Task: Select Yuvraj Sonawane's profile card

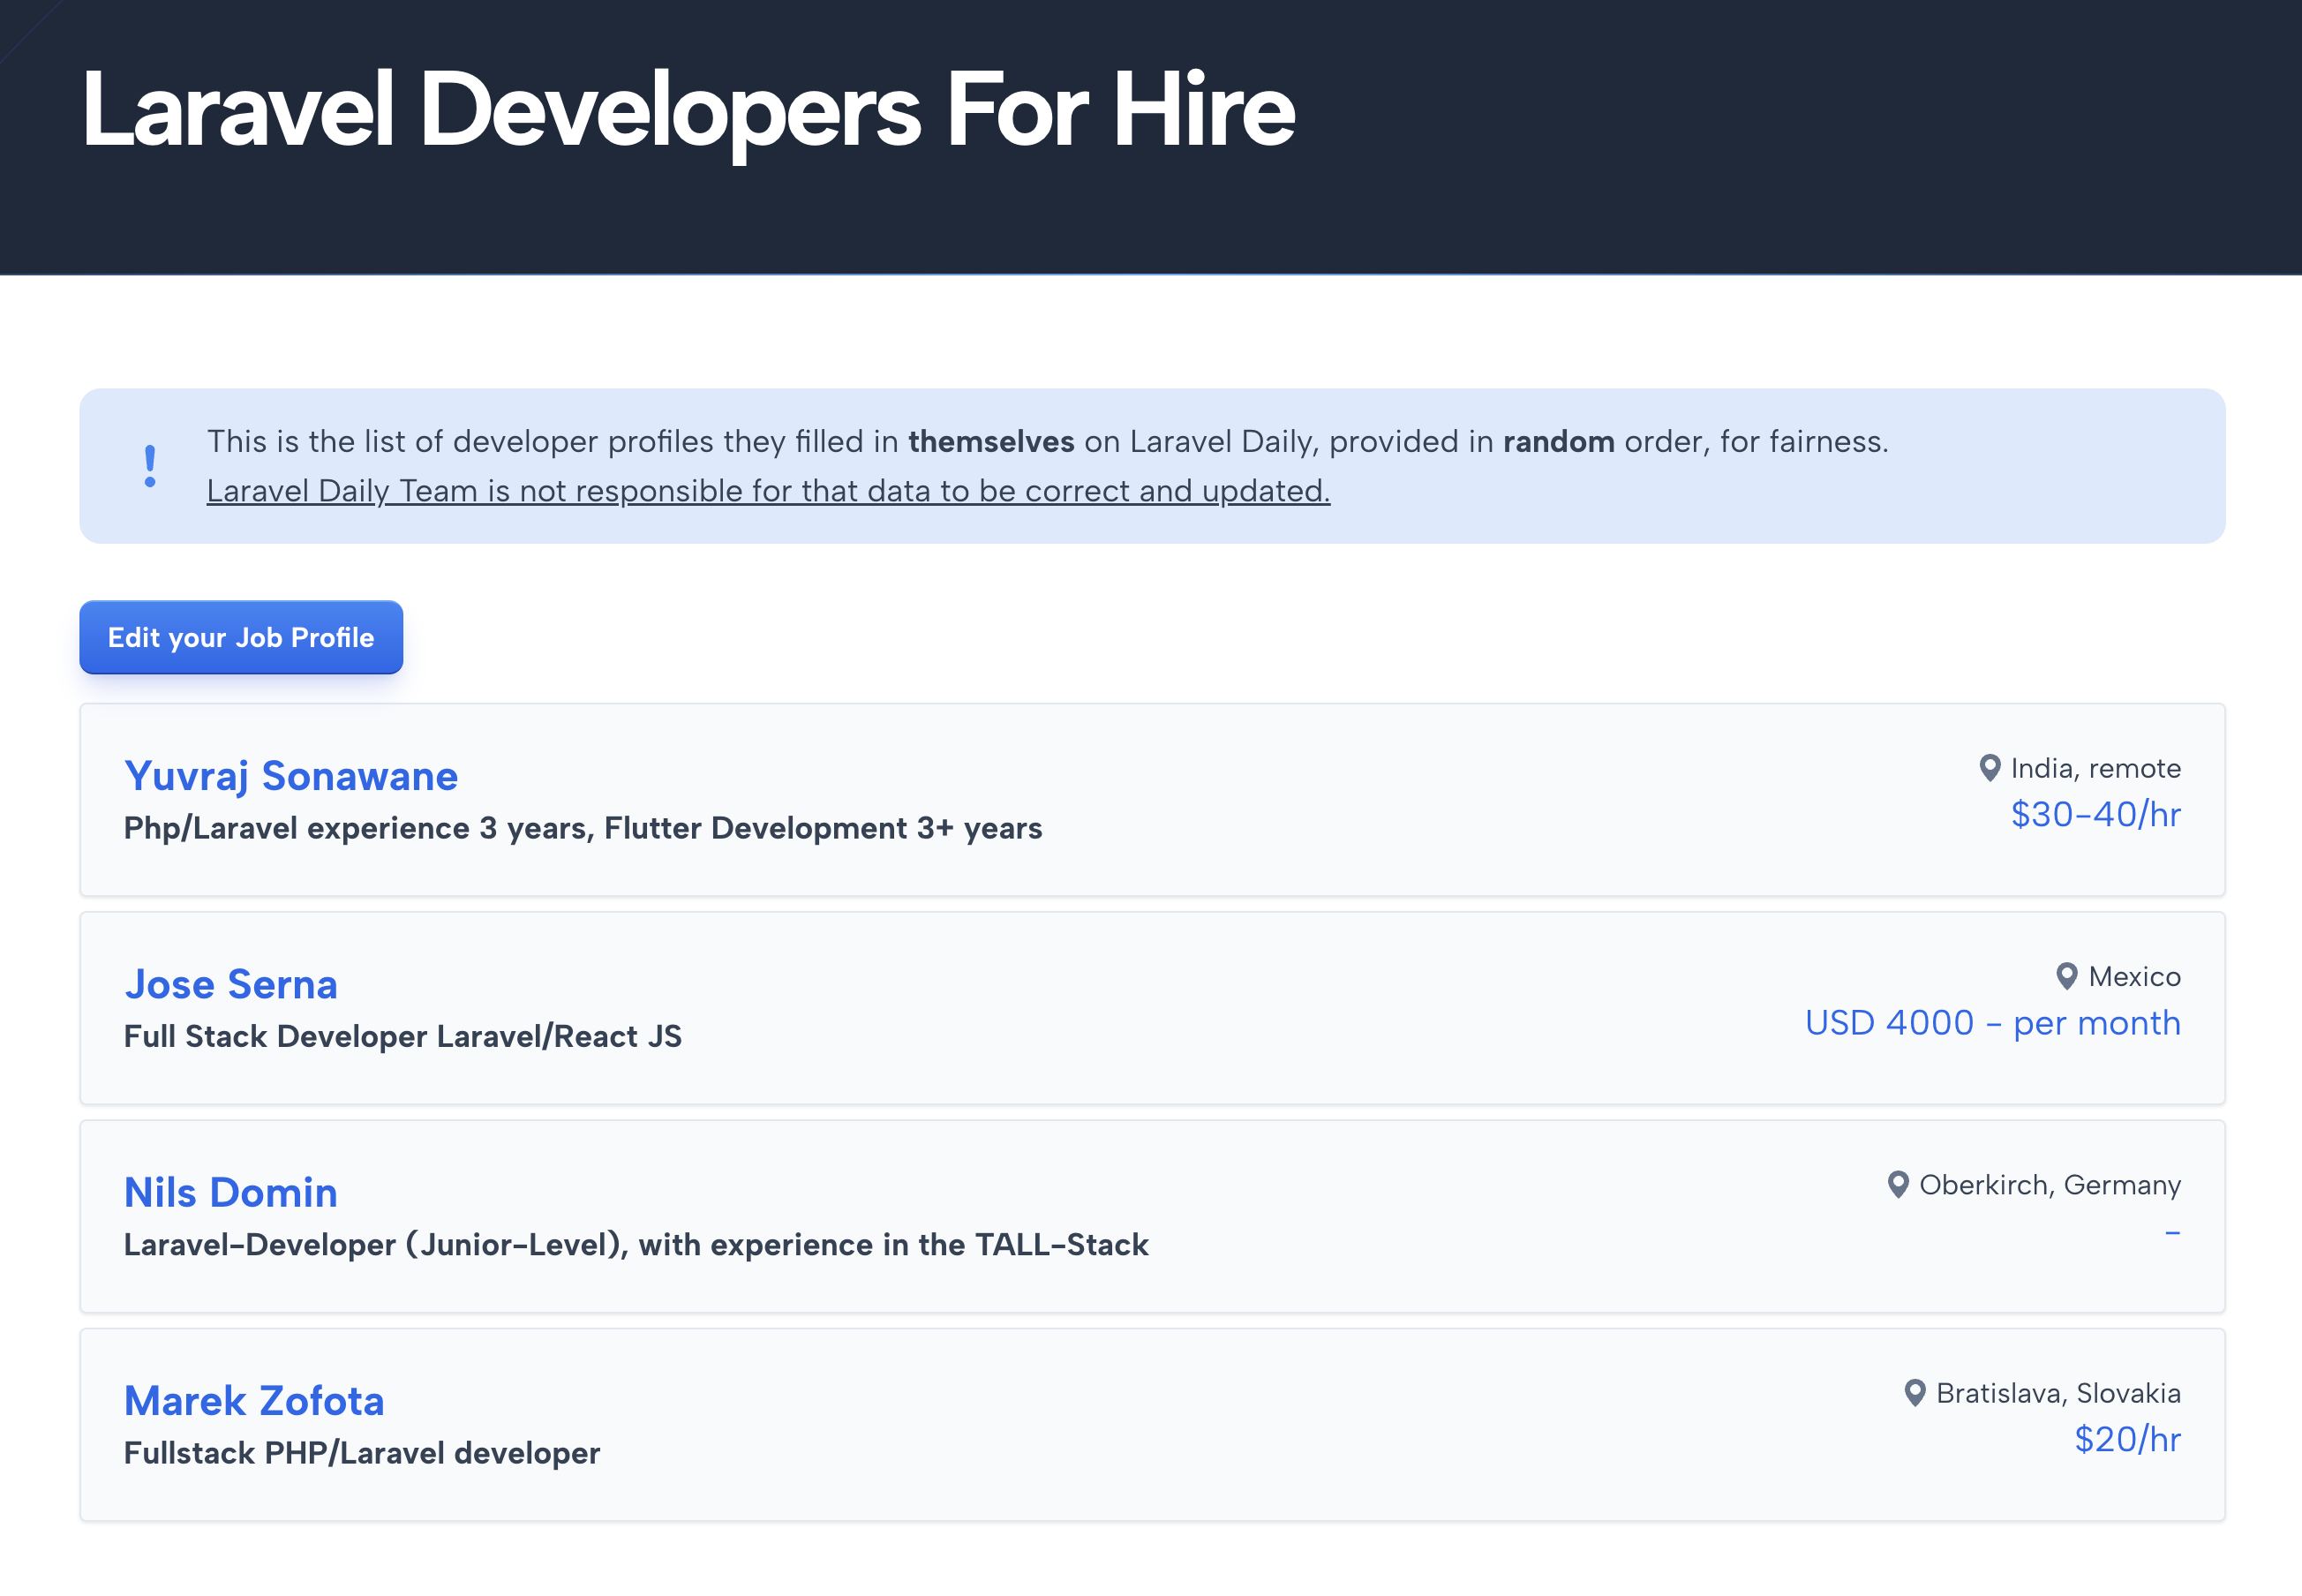Action: point(1151,800)
